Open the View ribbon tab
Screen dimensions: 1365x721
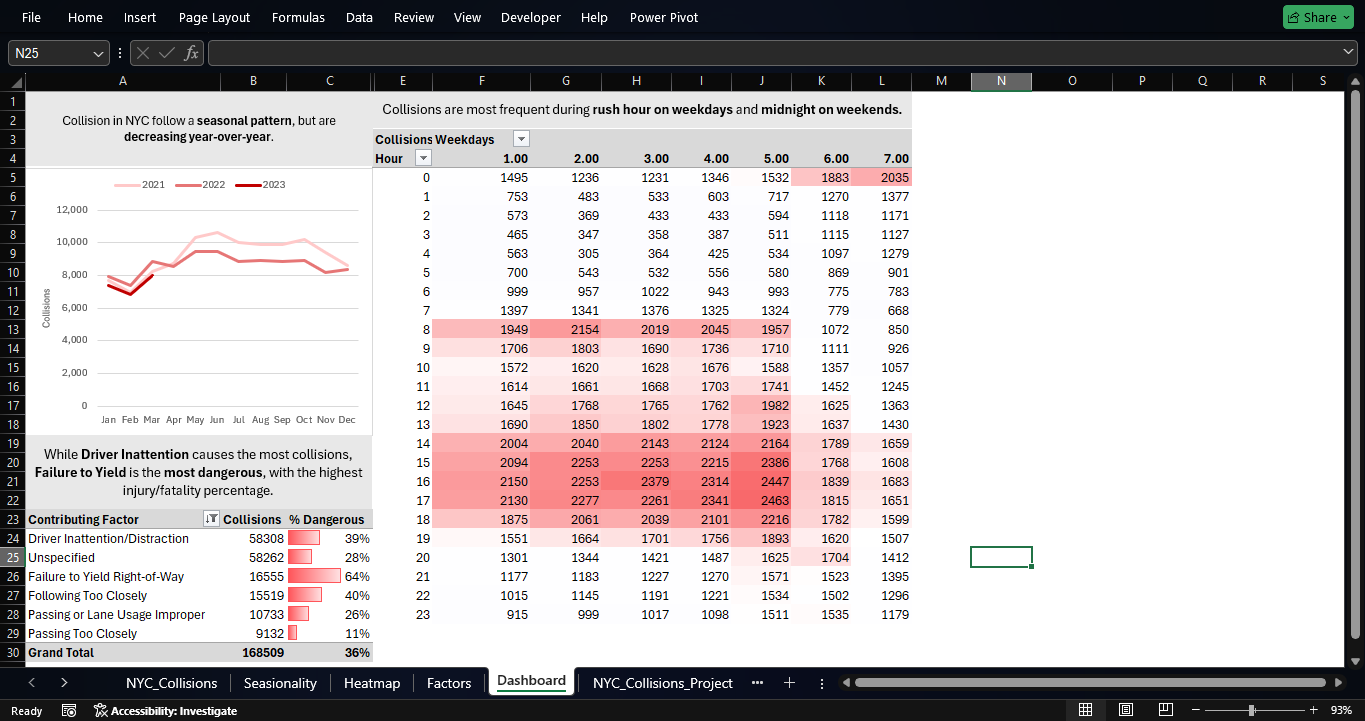pyautogui.click(x=467, y=17)
